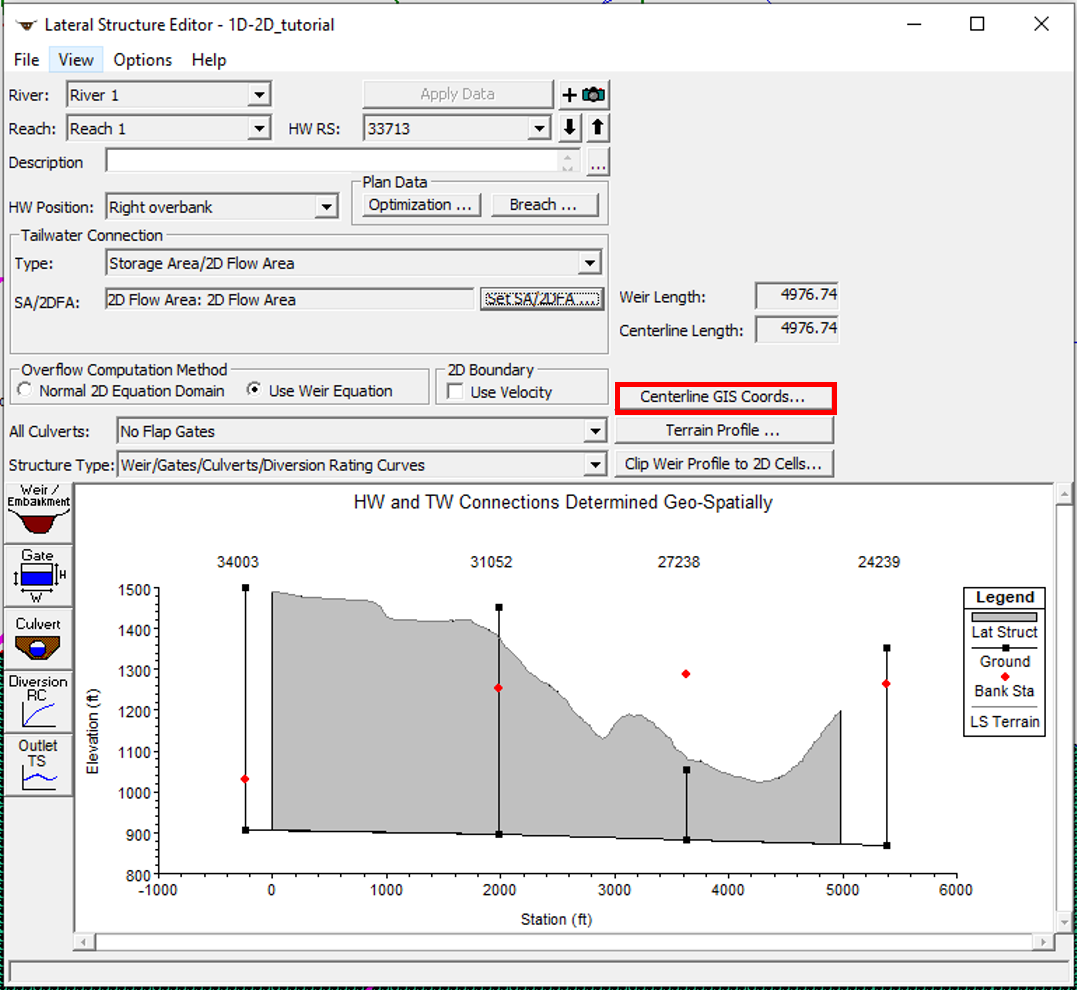Go to next downstream river station arrow

point(570,128)
